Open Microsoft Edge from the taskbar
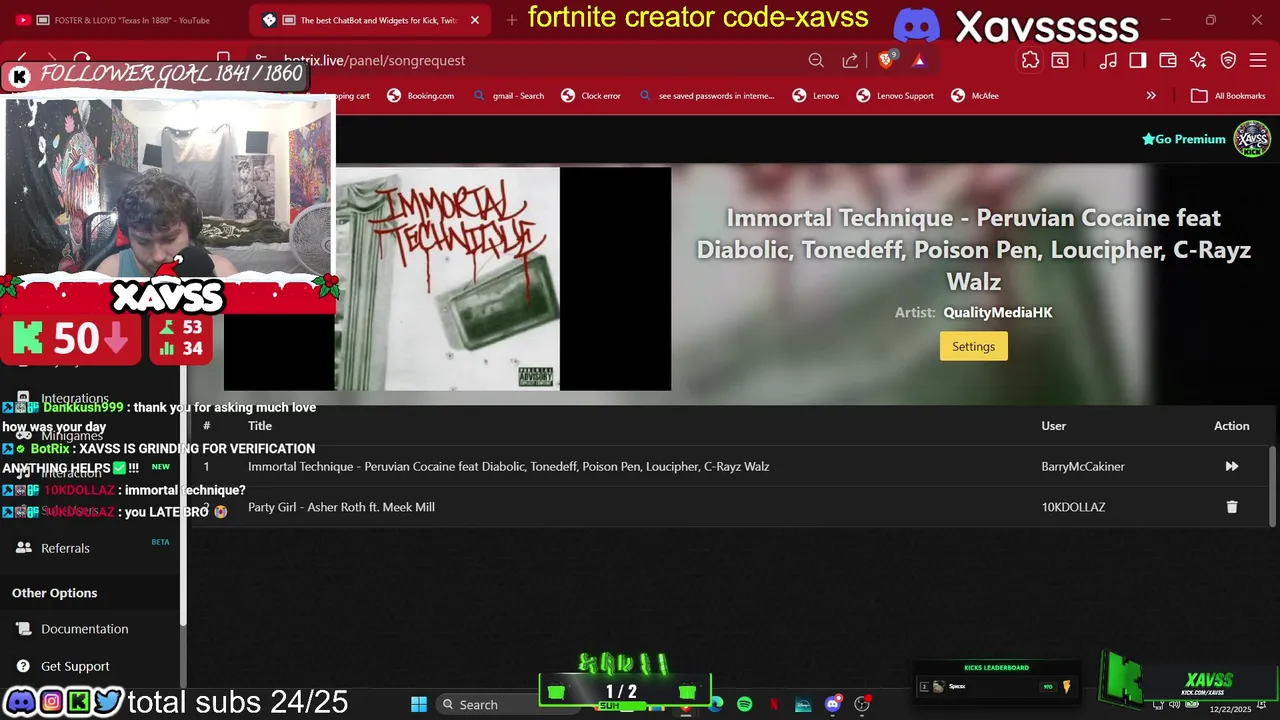The height and width of the screenshot is (720, 1280). point(716,704)
